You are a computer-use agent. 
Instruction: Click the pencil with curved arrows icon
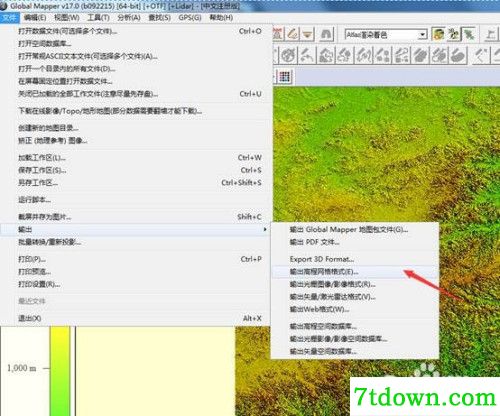[x=307, y=55]
